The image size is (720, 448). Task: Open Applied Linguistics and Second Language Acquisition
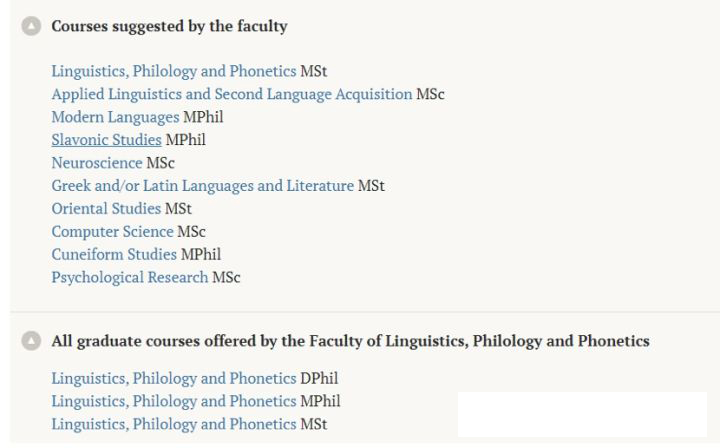231,94
